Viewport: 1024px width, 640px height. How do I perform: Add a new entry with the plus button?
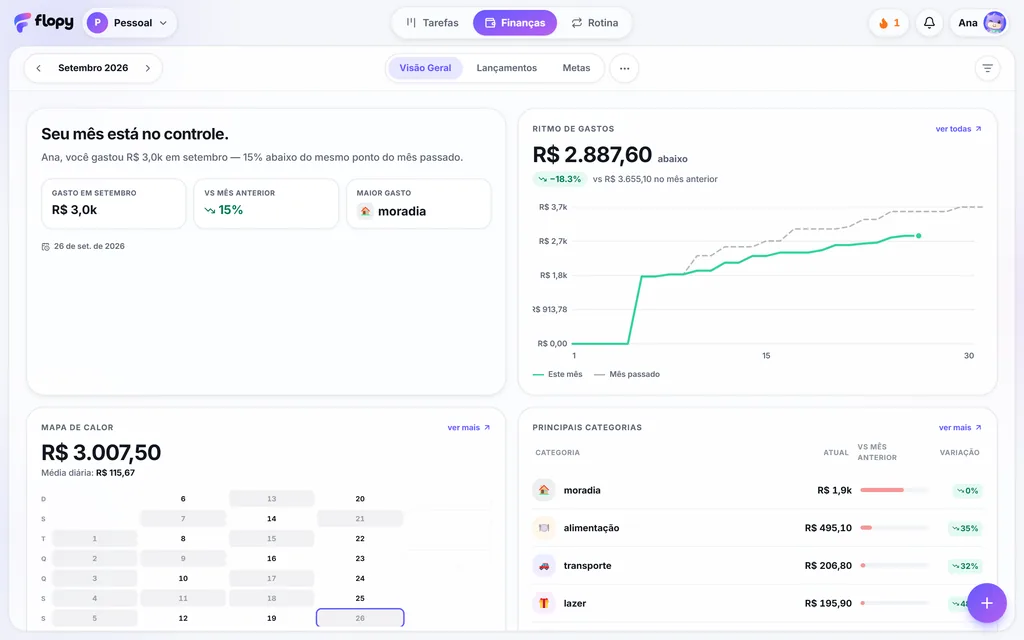987,603
